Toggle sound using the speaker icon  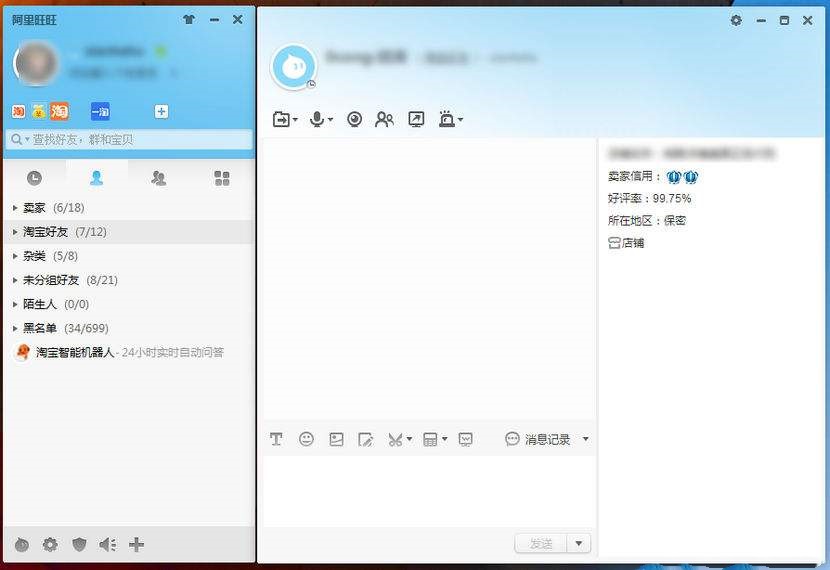pos(107,544)
